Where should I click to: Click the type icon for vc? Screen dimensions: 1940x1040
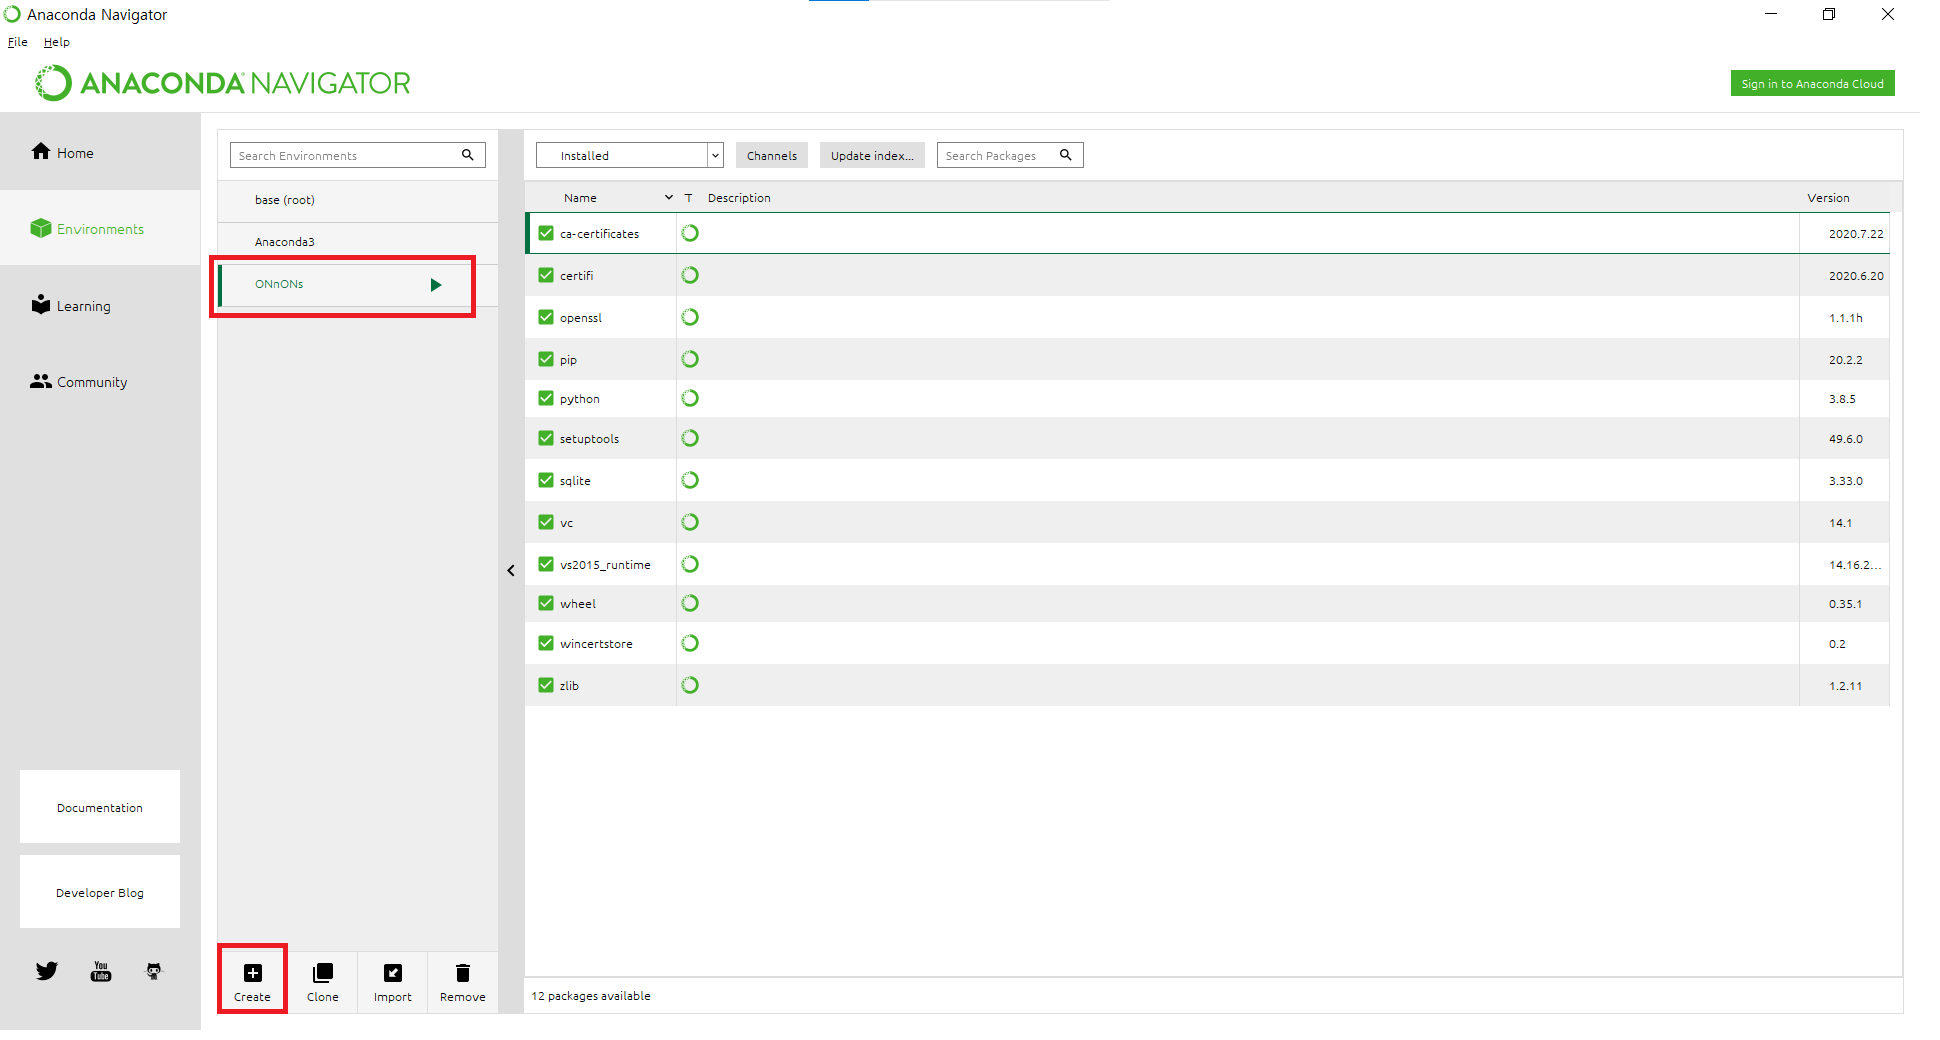coord(690,522)
